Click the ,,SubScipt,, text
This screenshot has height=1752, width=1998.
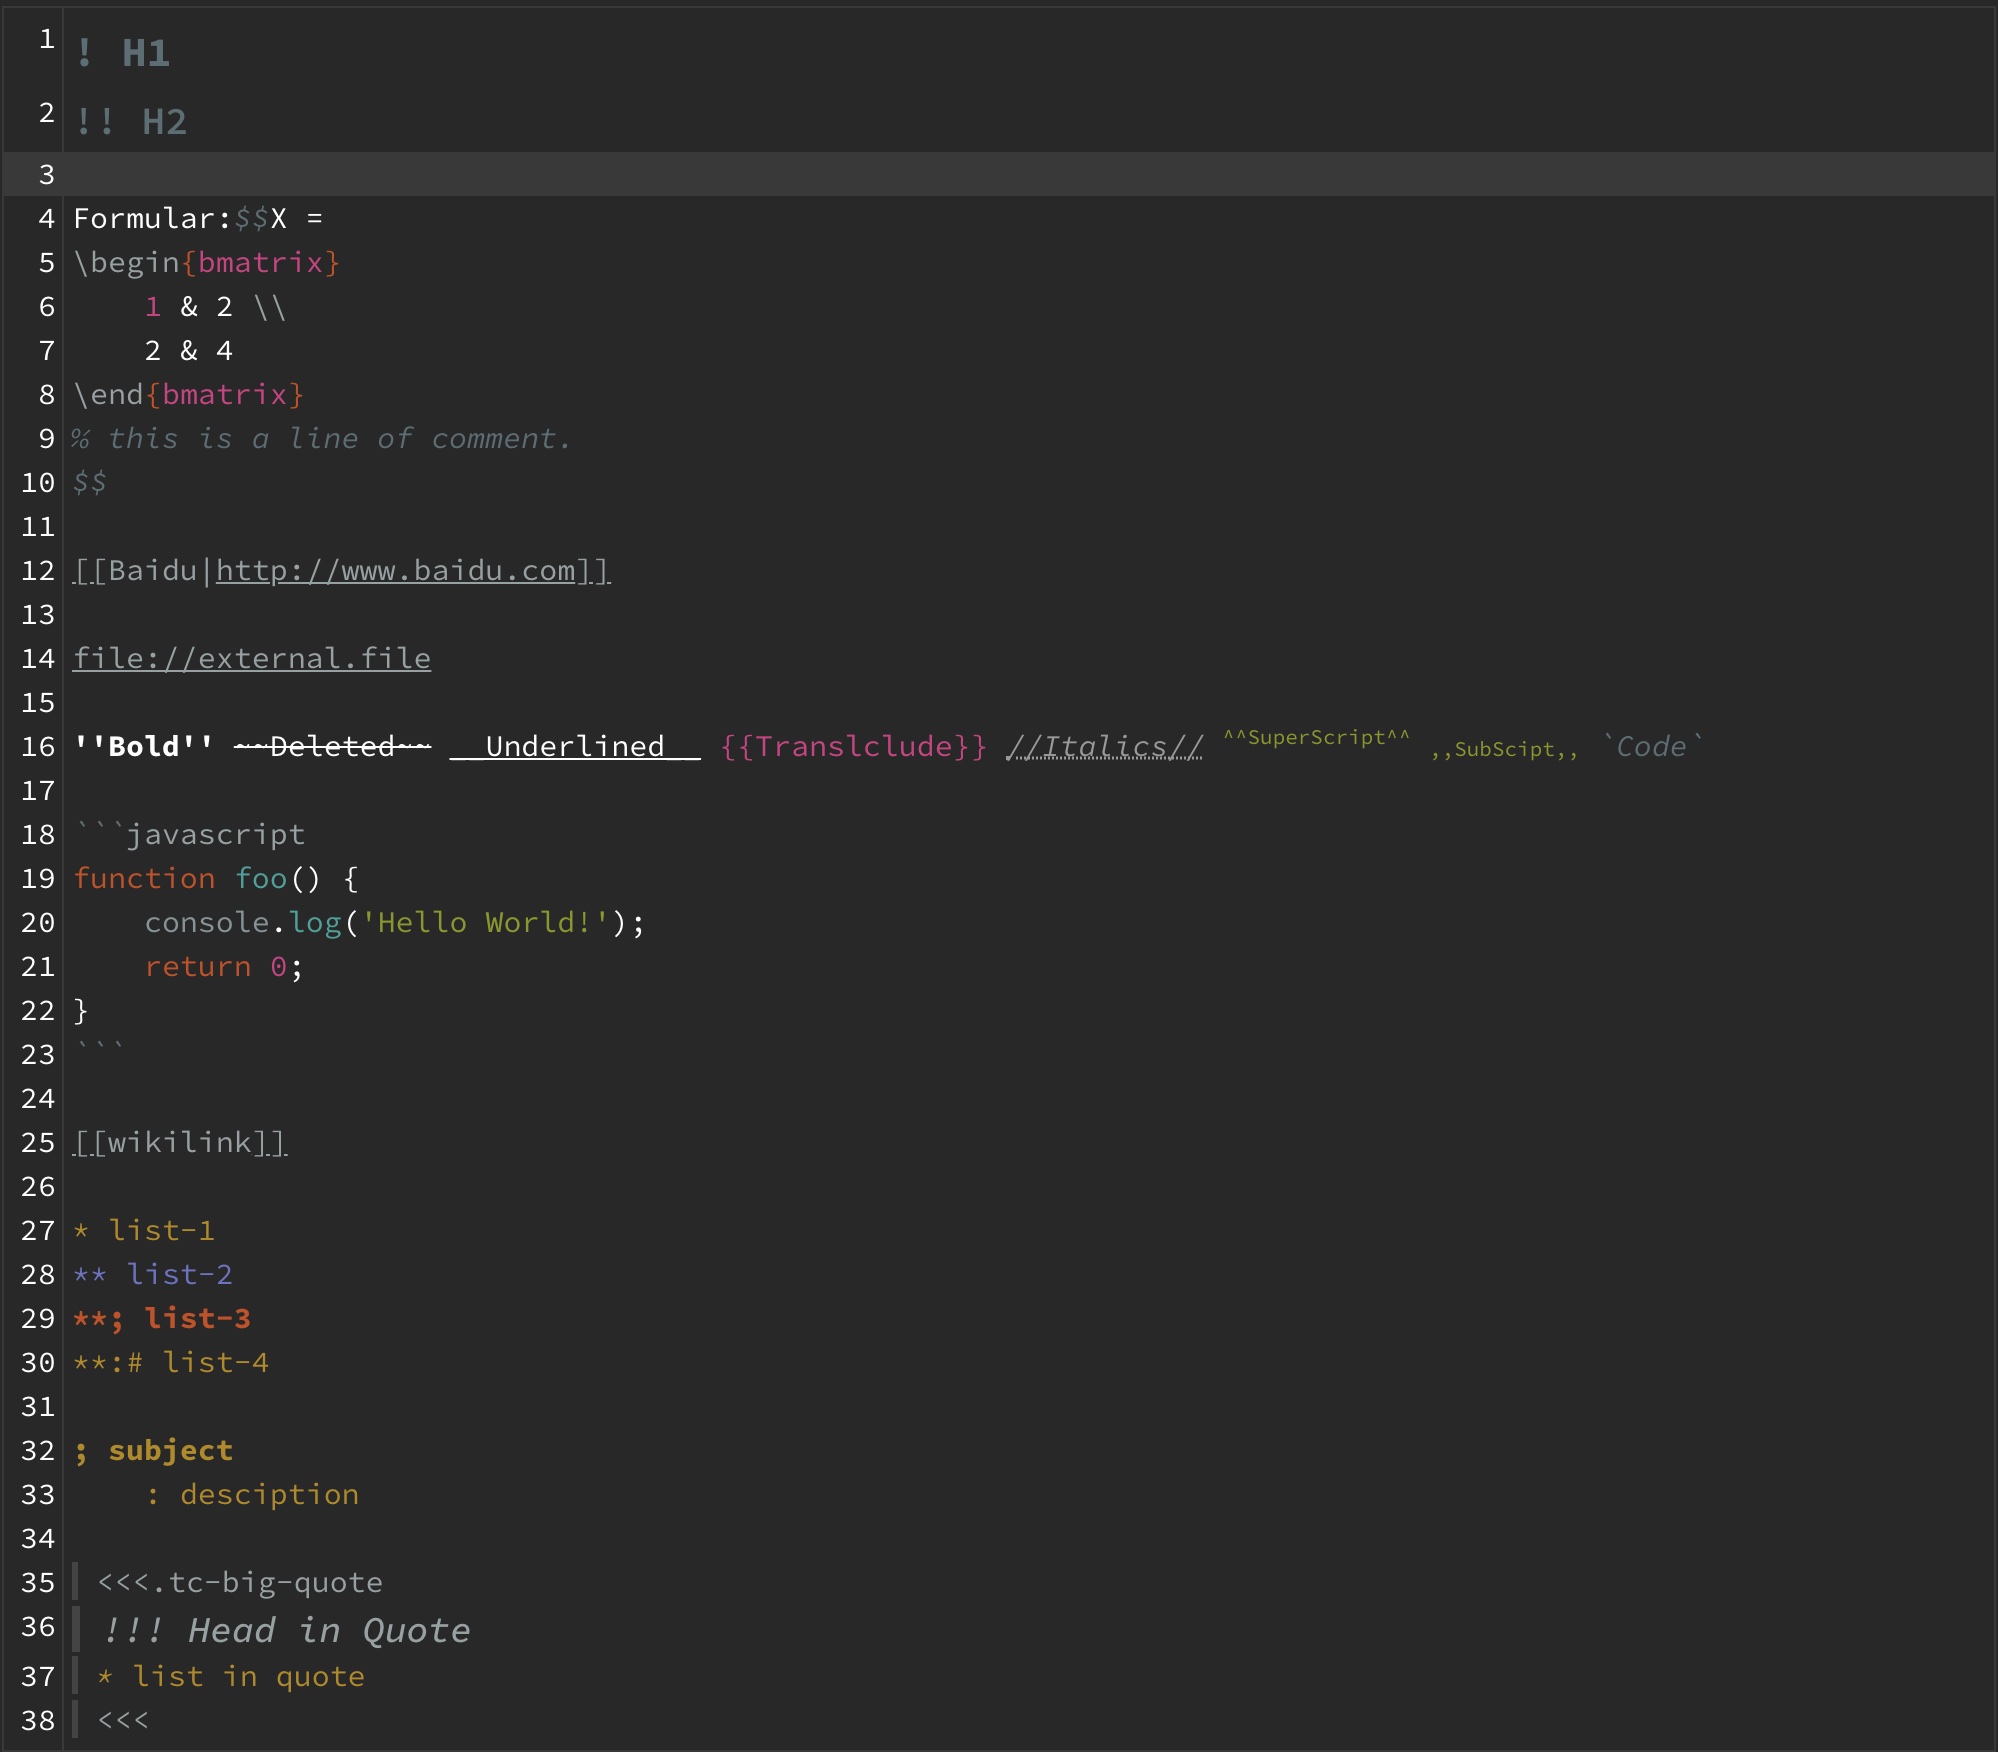pos(1504,750)
